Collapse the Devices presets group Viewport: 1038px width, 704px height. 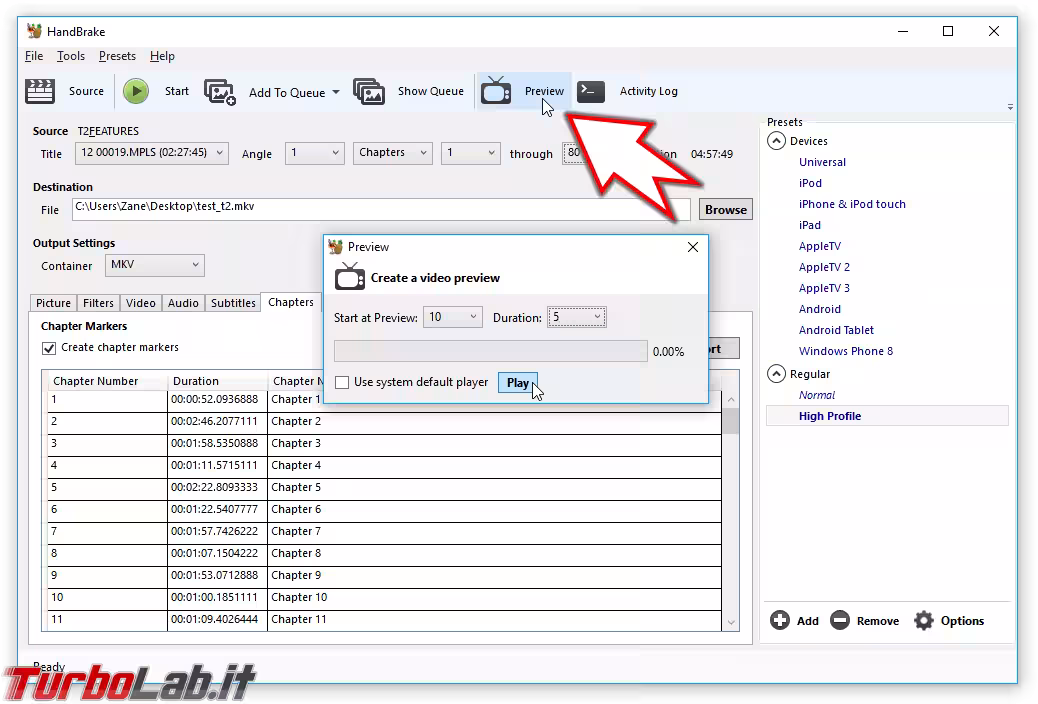776,141
